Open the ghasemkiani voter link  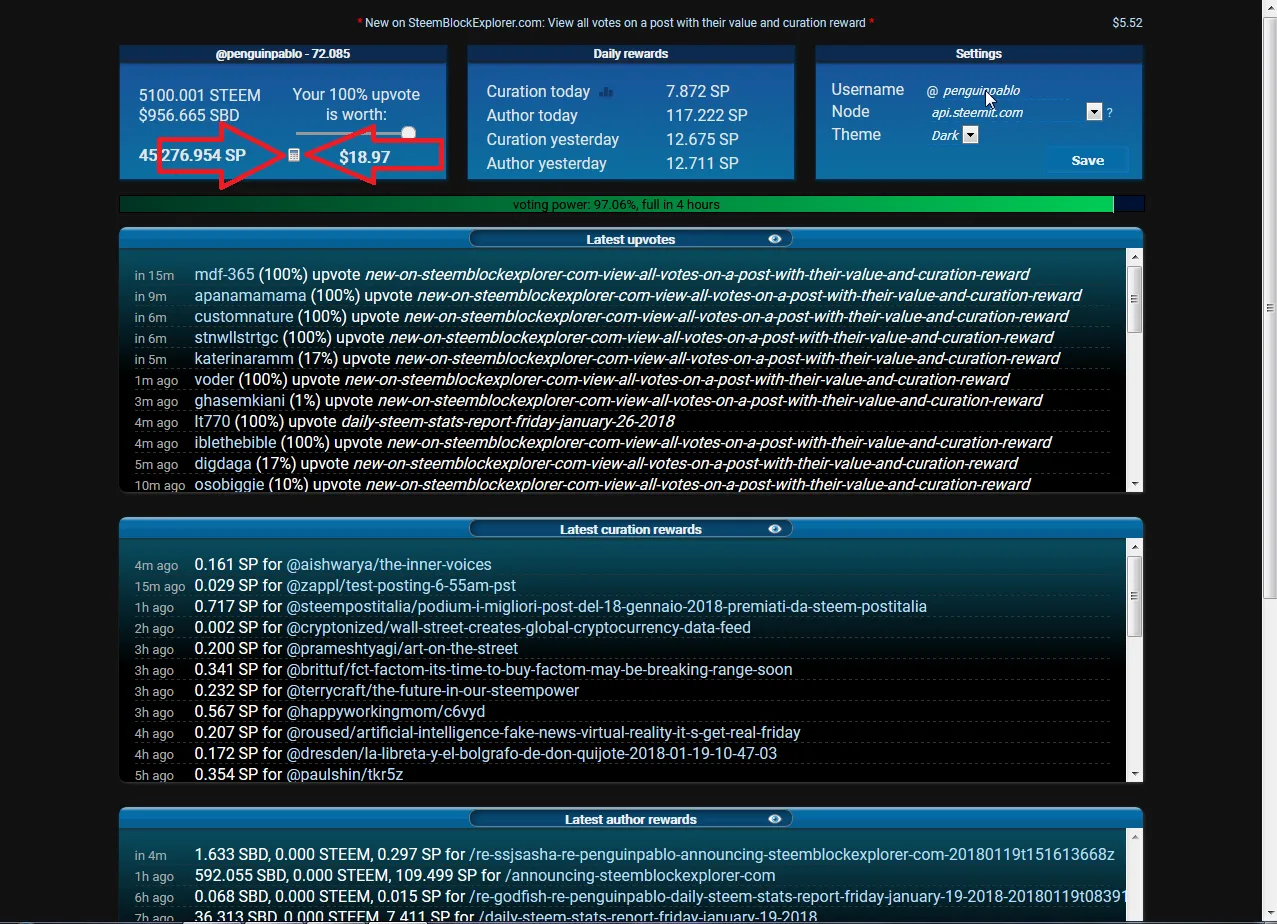click(240, 400)
